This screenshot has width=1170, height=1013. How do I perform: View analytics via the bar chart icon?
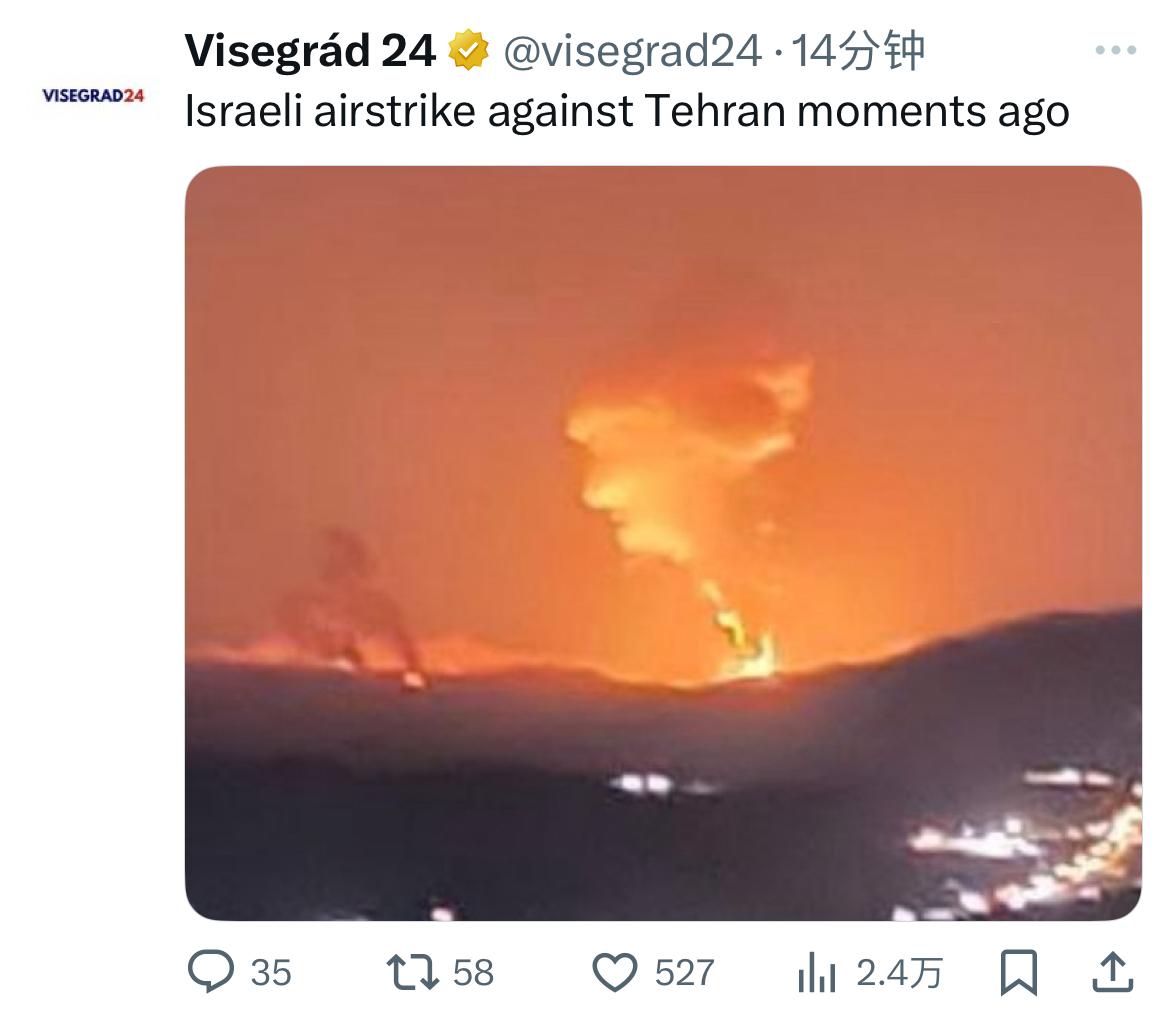click(x=817, y=973)
